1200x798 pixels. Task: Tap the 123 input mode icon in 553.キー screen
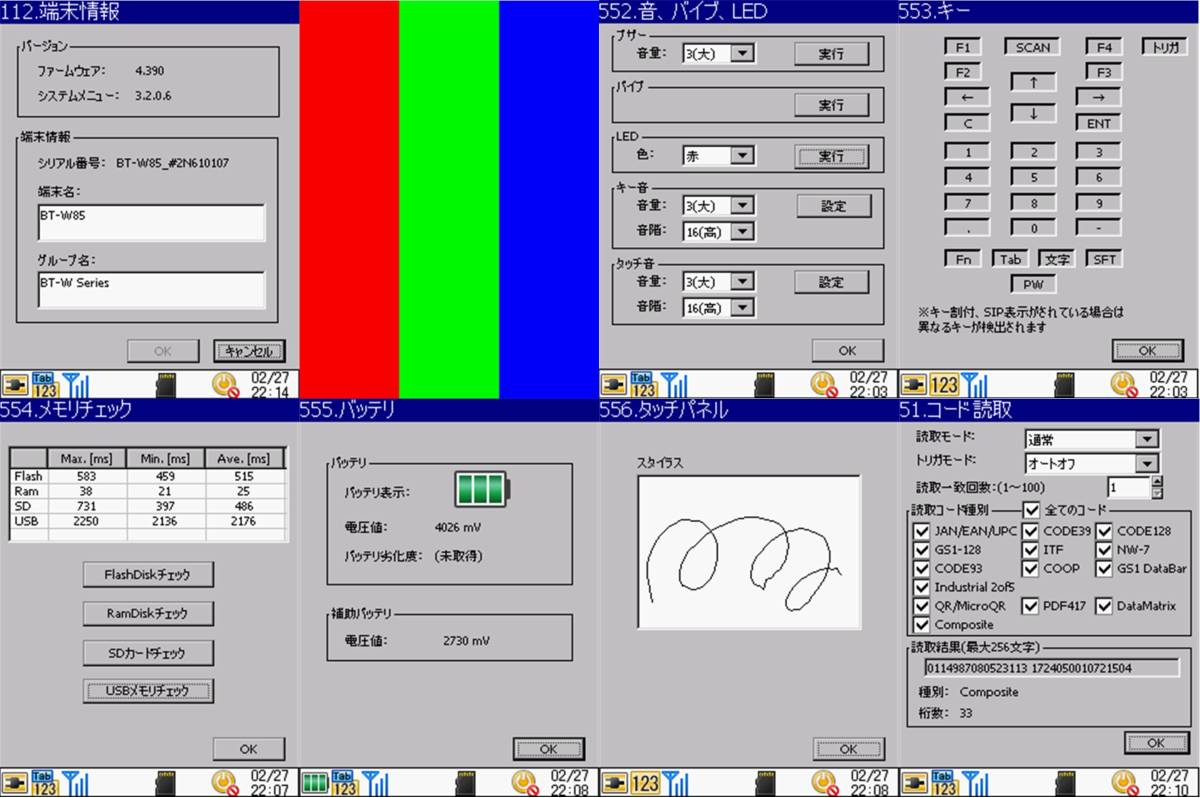pyautogui.click(x=944, y=384)
